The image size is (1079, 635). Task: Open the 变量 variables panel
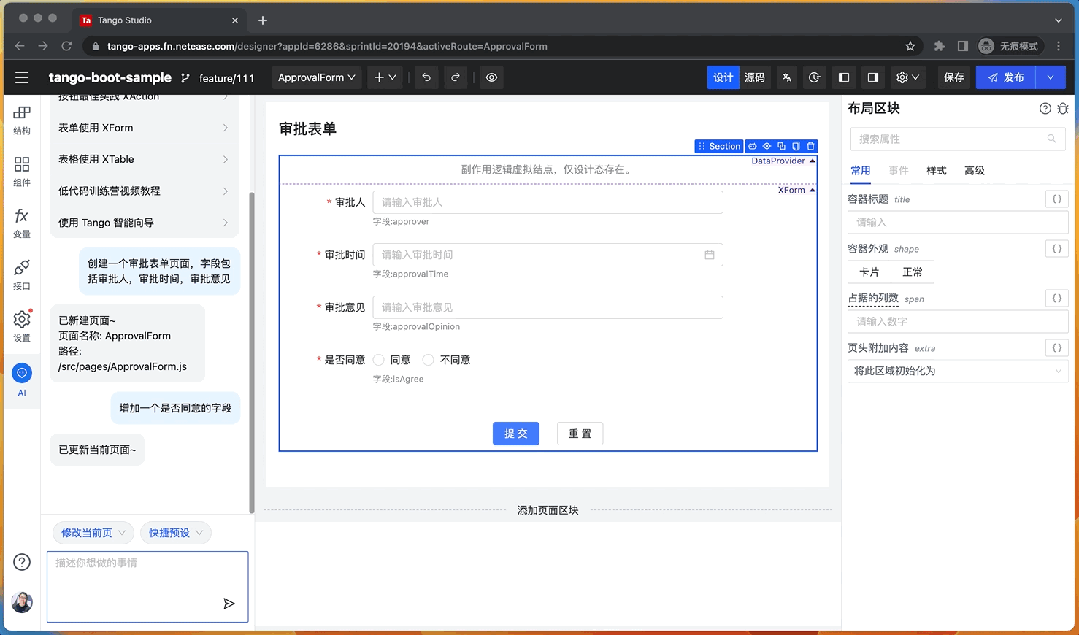[22, 223]
